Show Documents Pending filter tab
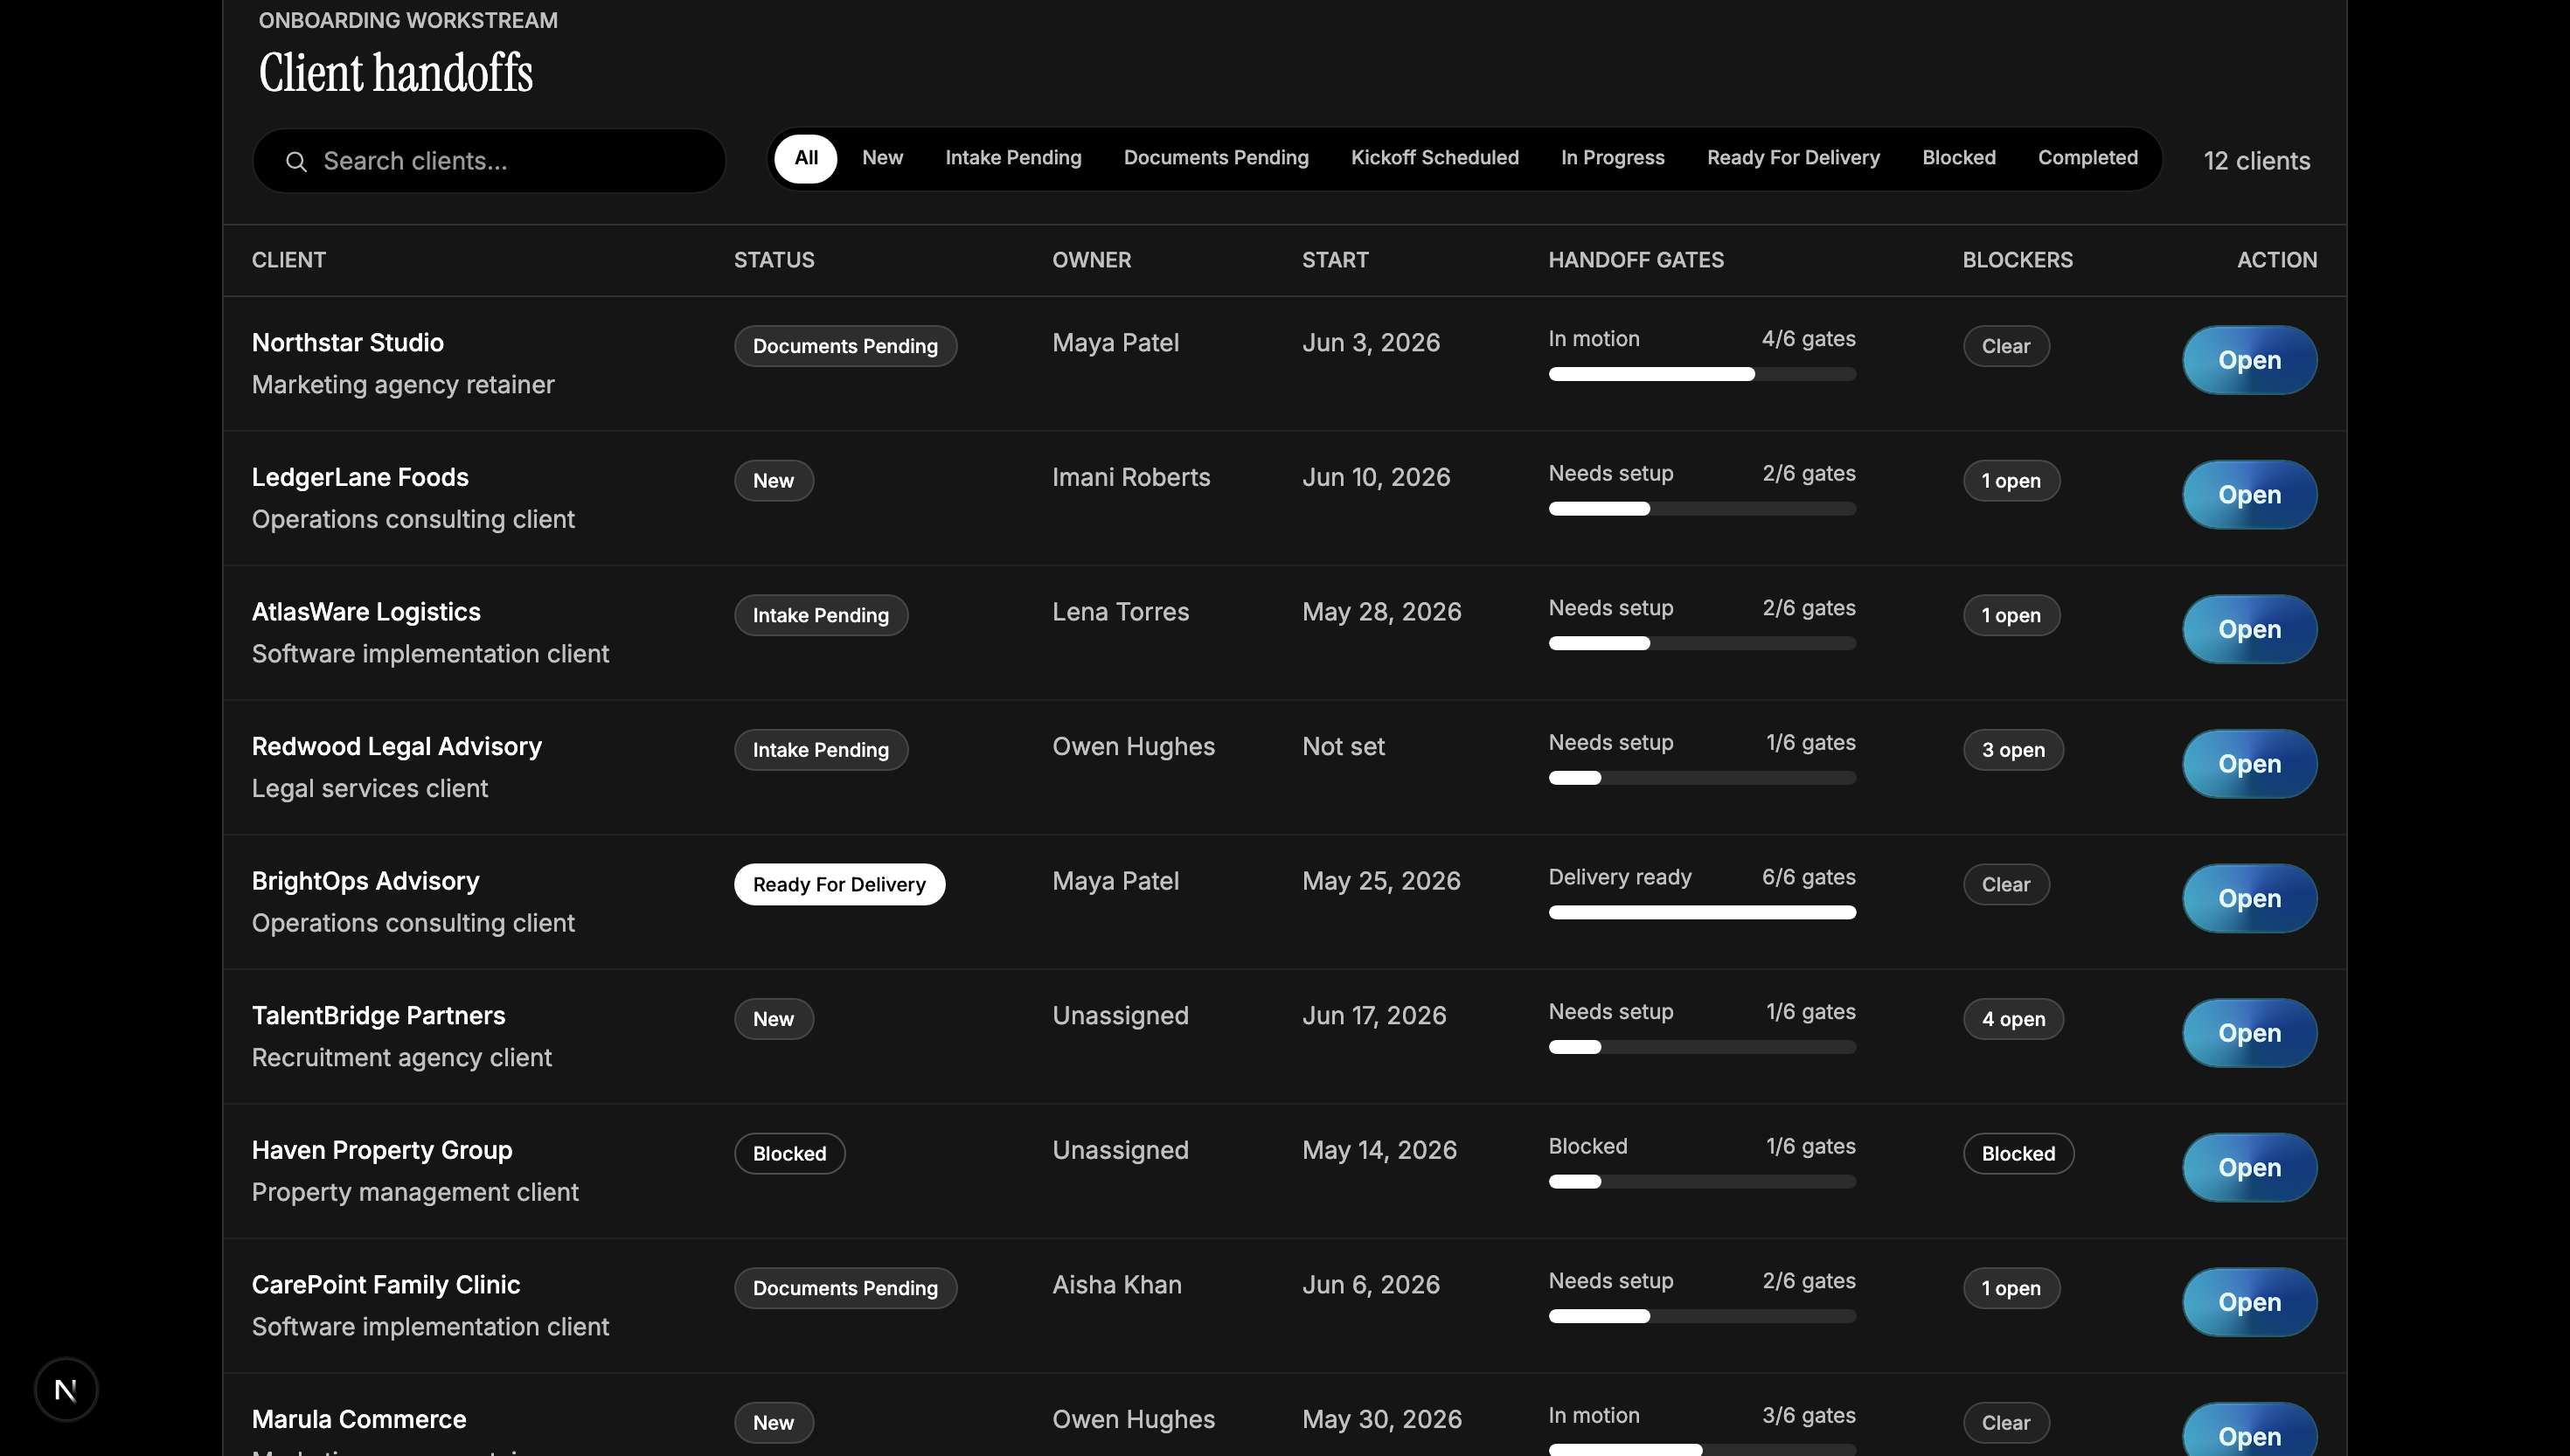 [1216, 158]
